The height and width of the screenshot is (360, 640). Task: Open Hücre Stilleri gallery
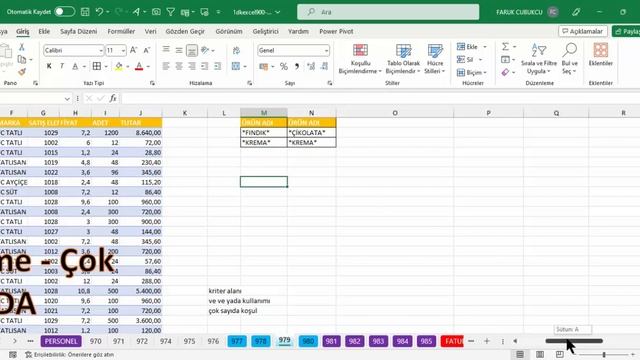click(x=435, y=59)
